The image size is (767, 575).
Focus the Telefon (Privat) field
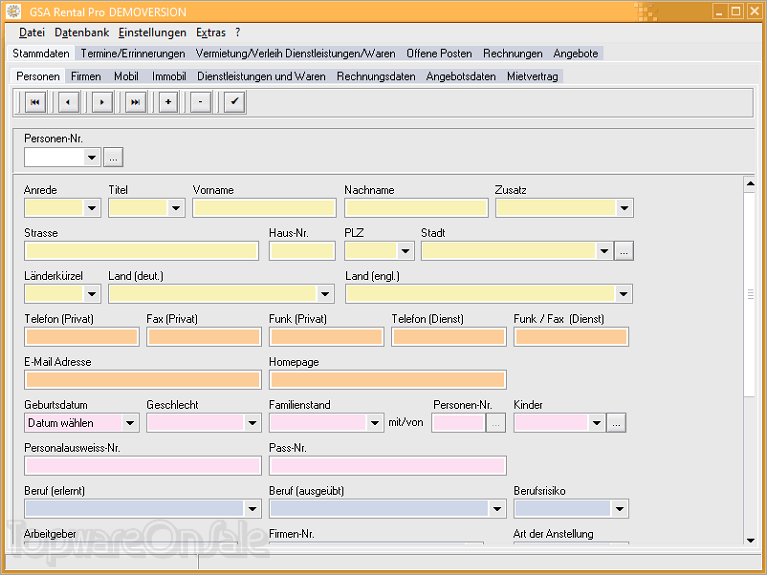click(x=82, y=337)
